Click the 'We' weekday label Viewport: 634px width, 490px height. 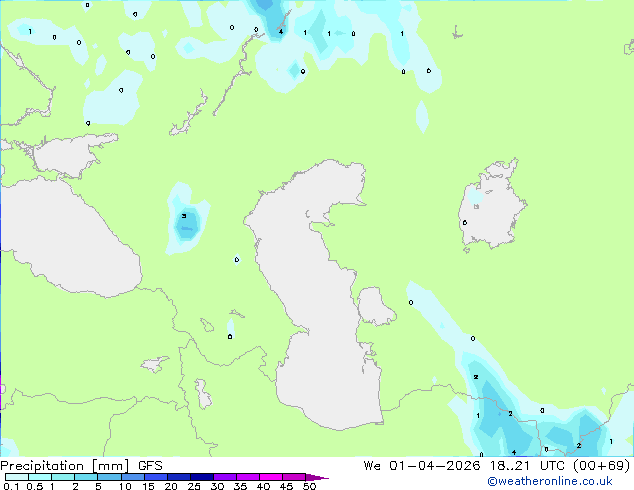pos(372,466)
